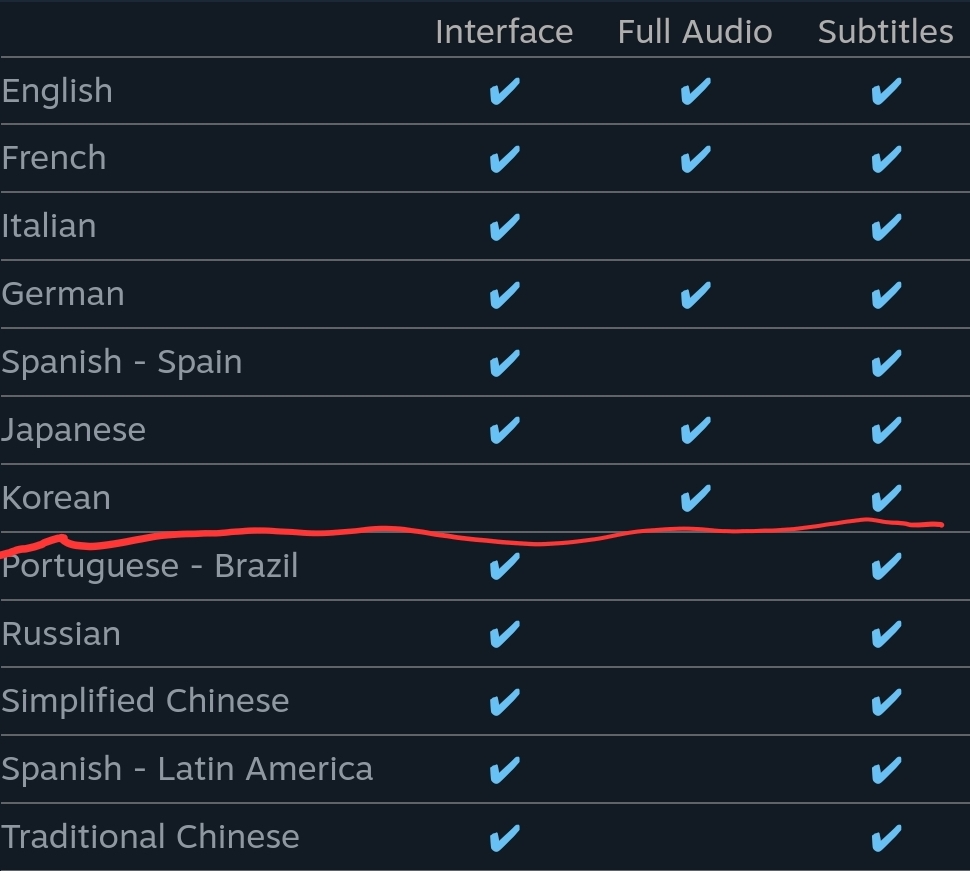Click the English Interface checkmark
This screenshot has width=970, height=871.
point(505,92)
